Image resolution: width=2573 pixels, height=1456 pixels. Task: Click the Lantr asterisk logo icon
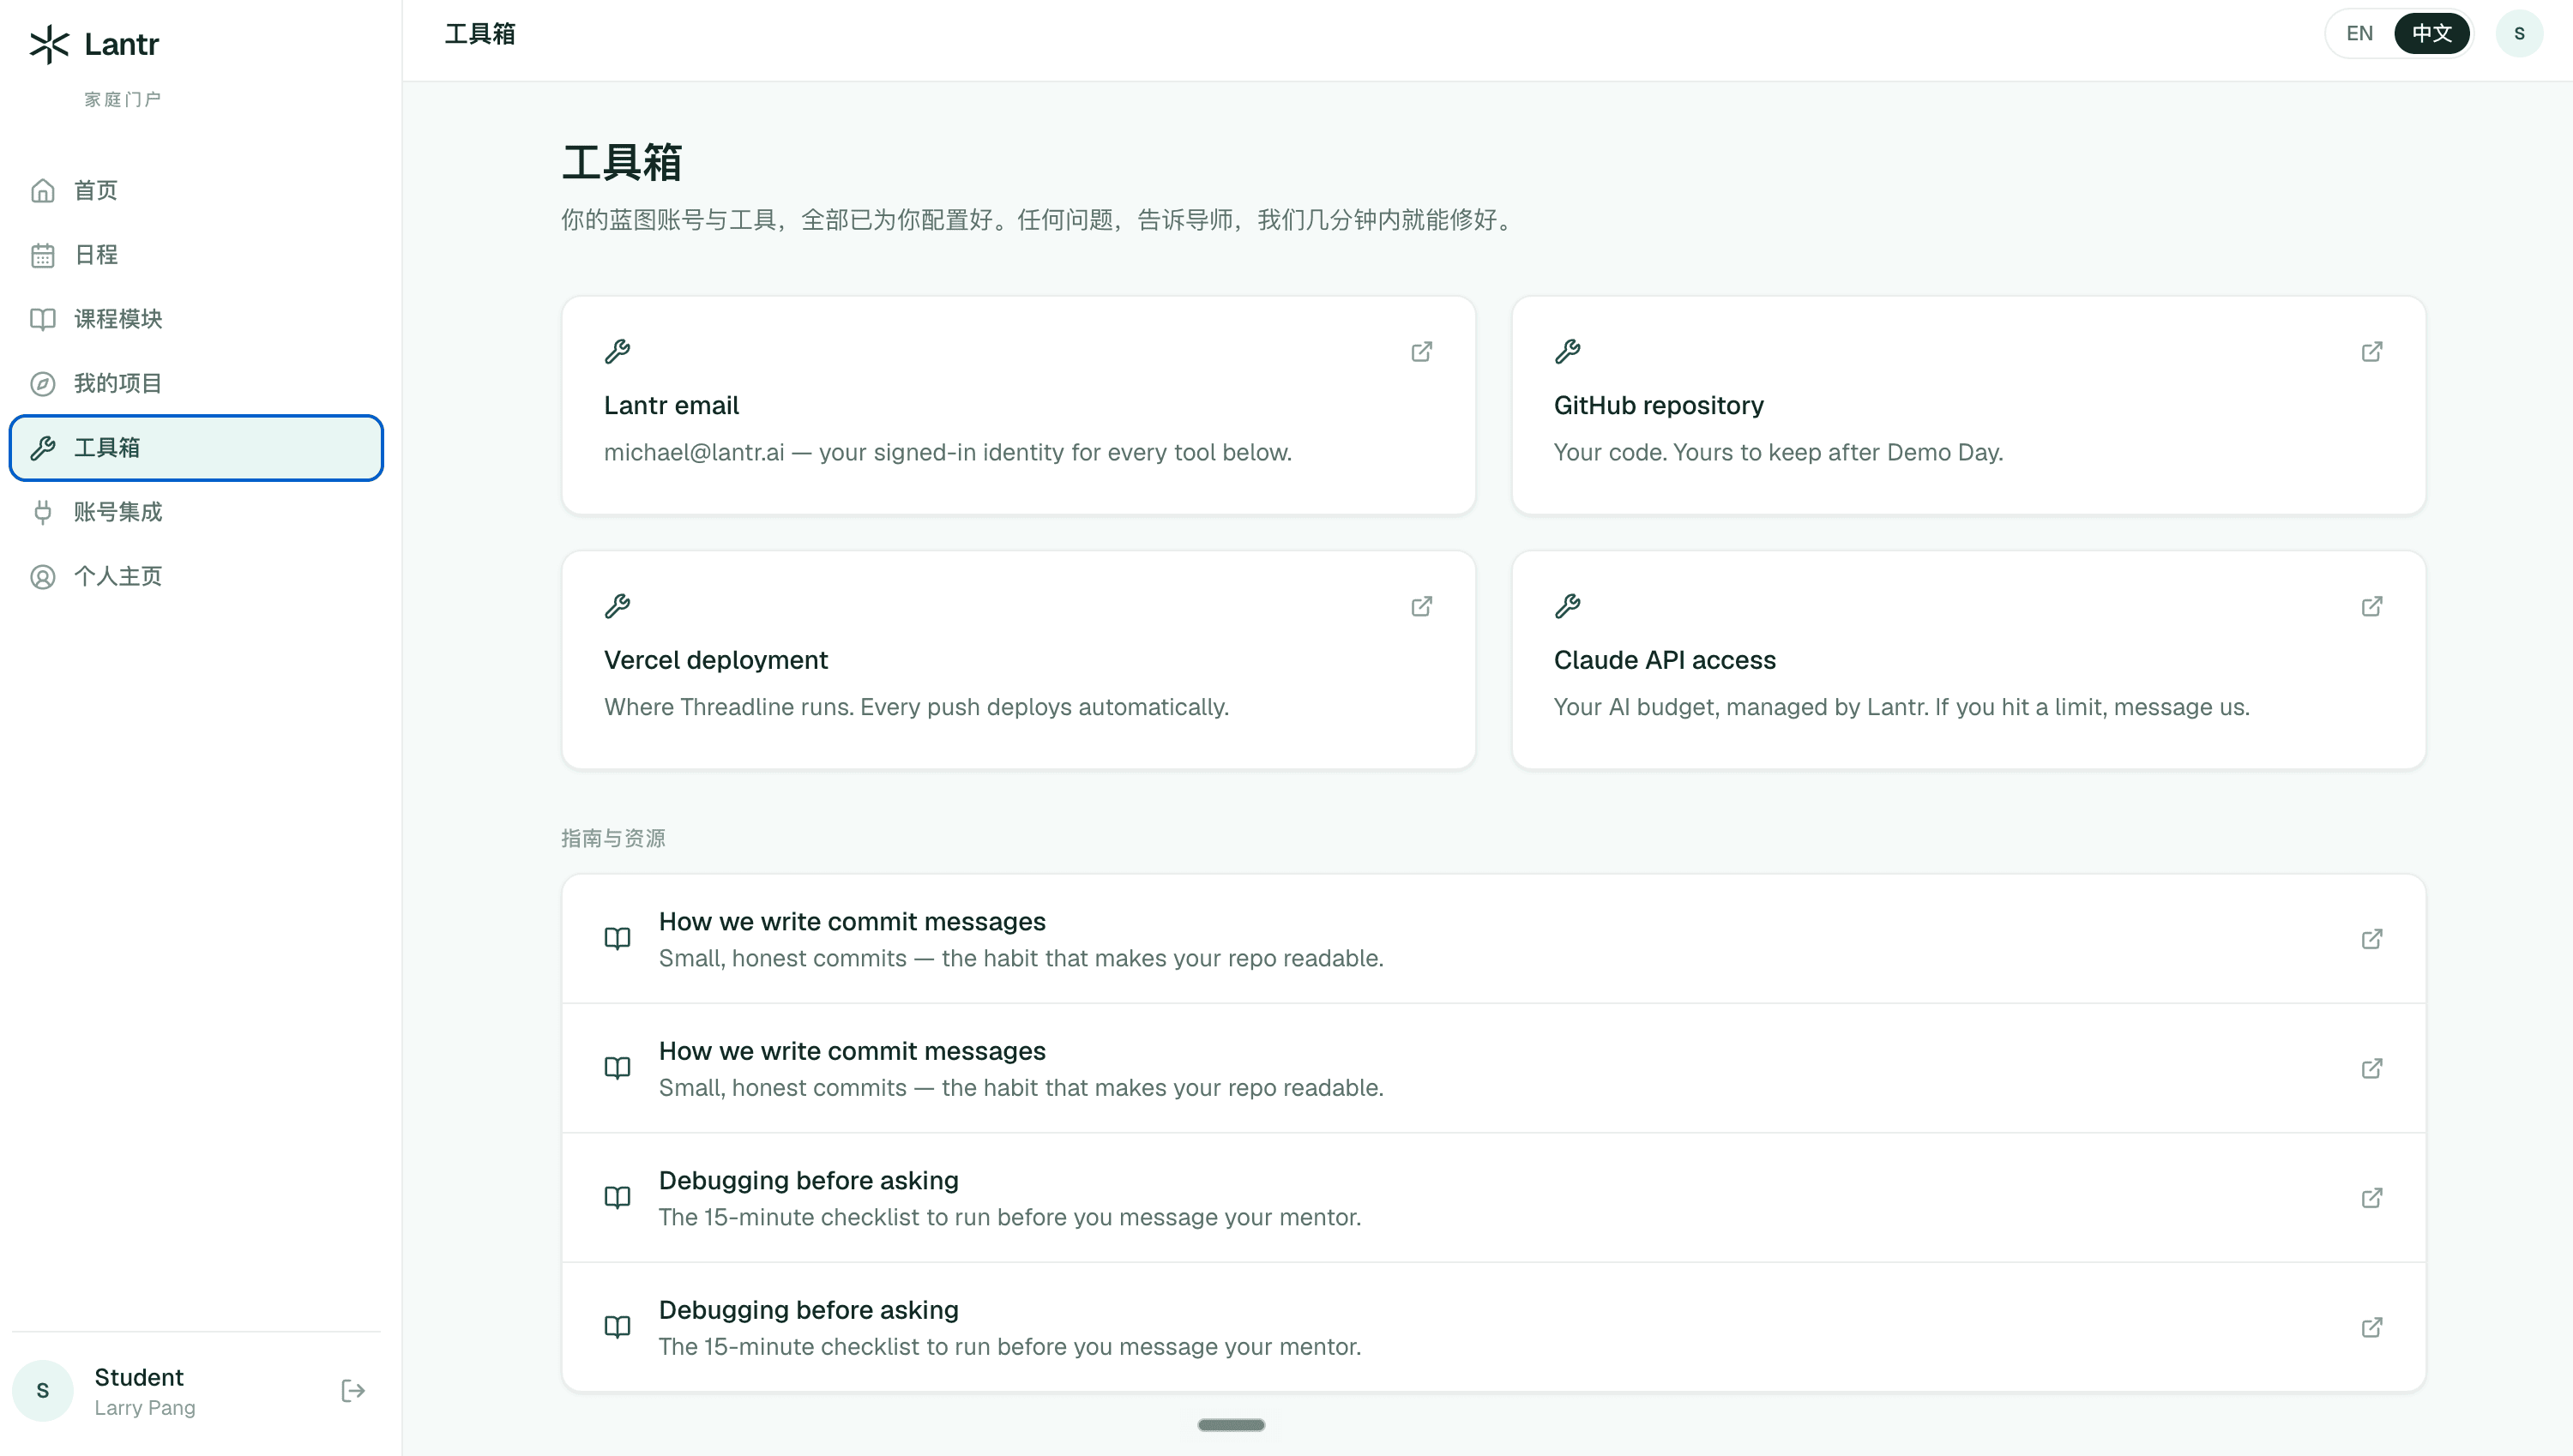[x=49, y=44]
